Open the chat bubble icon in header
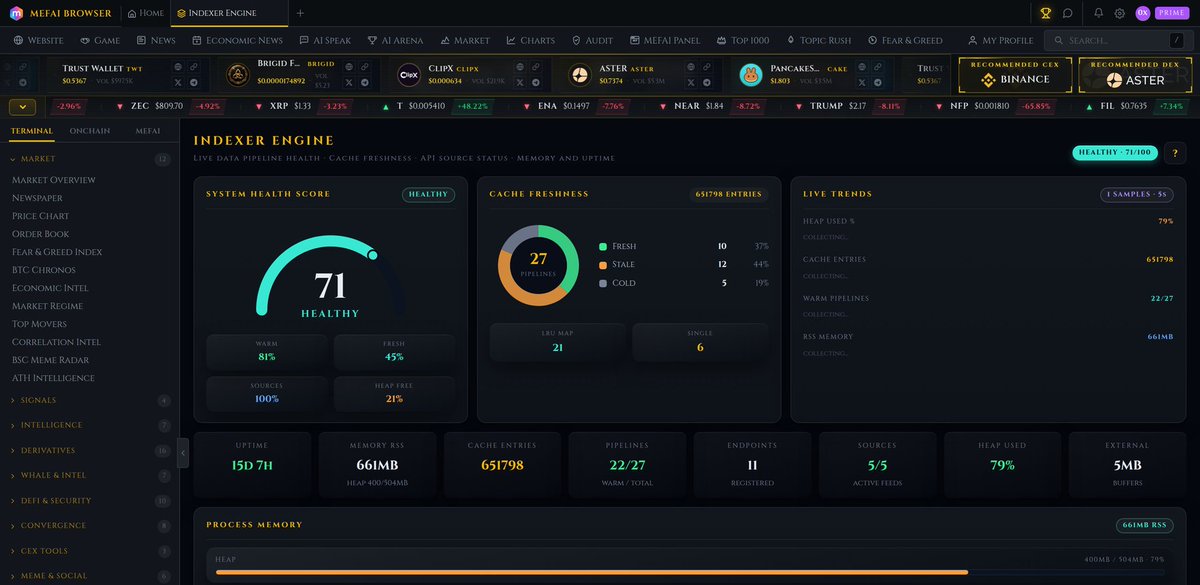The width and height of the screenshot is (1200, 585). pyautogui.click(x=1068, y=13)
